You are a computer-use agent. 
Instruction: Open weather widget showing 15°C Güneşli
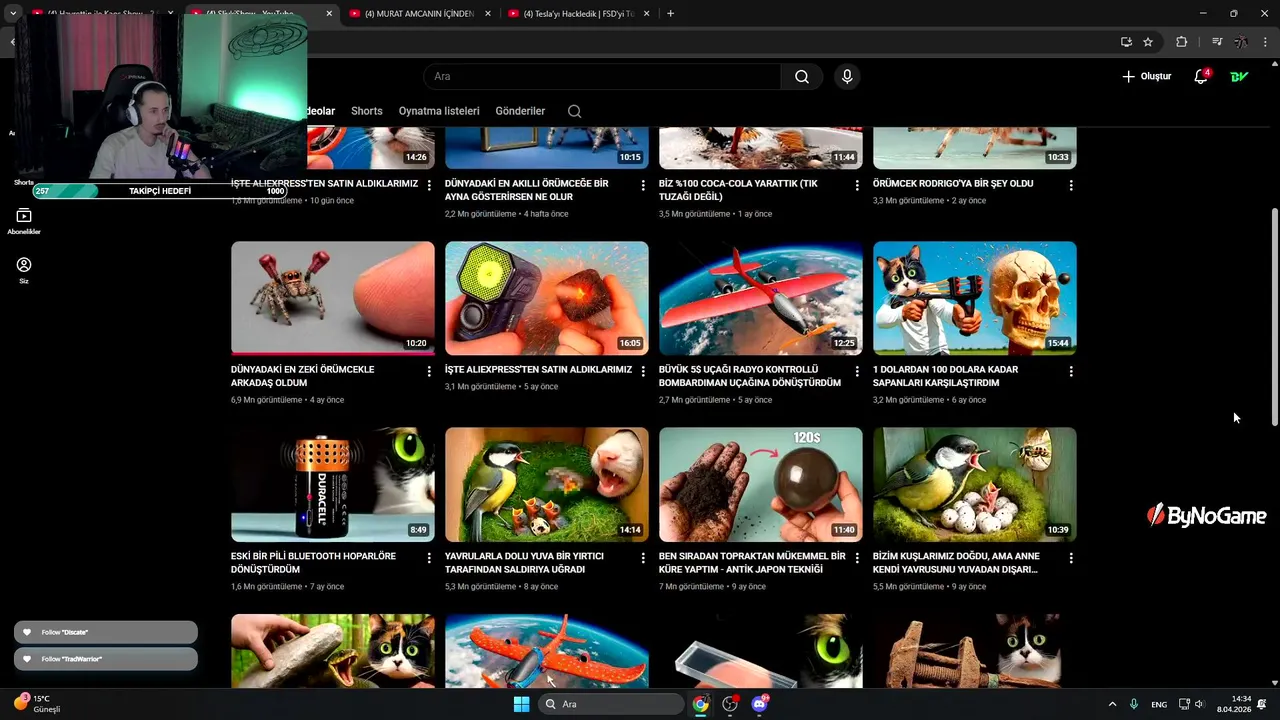click(x=37, y=704)
